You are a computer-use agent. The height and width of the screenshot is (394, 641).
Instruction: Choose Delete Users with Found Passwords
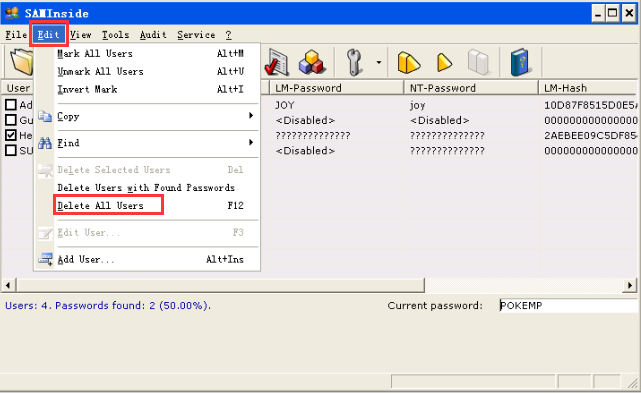click(147, 188)
